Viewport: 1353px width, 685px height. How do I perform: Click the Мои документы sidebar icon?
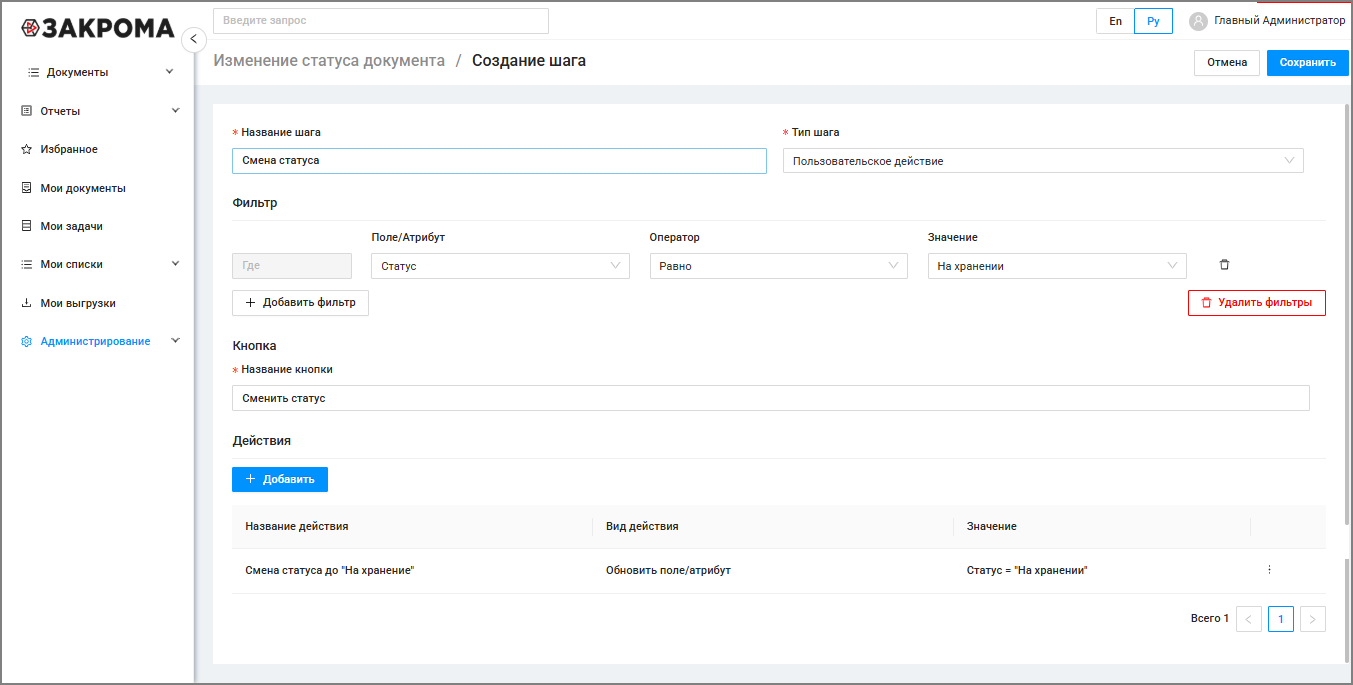click(x=27, y=188)
